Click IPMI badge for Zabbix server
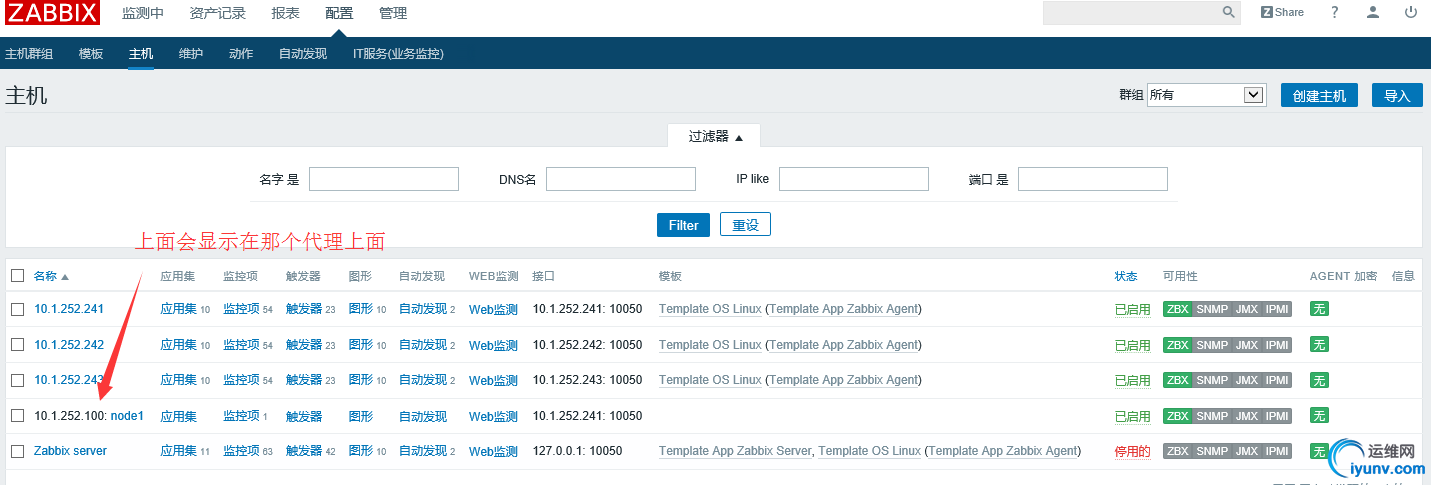 pos(1277,451)
